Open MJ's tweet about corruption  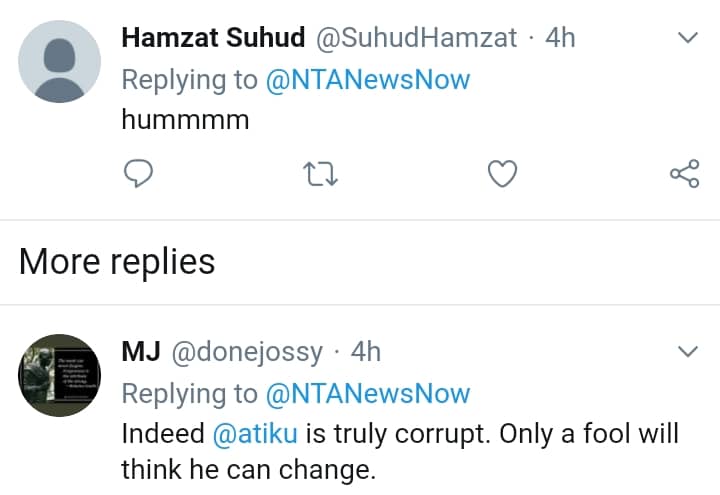(x=400, y=451)
